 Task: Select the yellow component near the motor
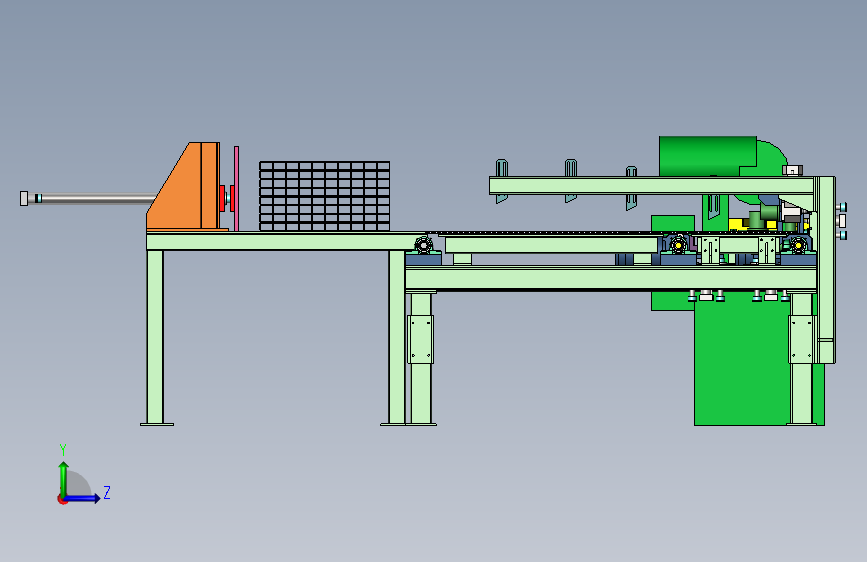(x=737, y=225)
